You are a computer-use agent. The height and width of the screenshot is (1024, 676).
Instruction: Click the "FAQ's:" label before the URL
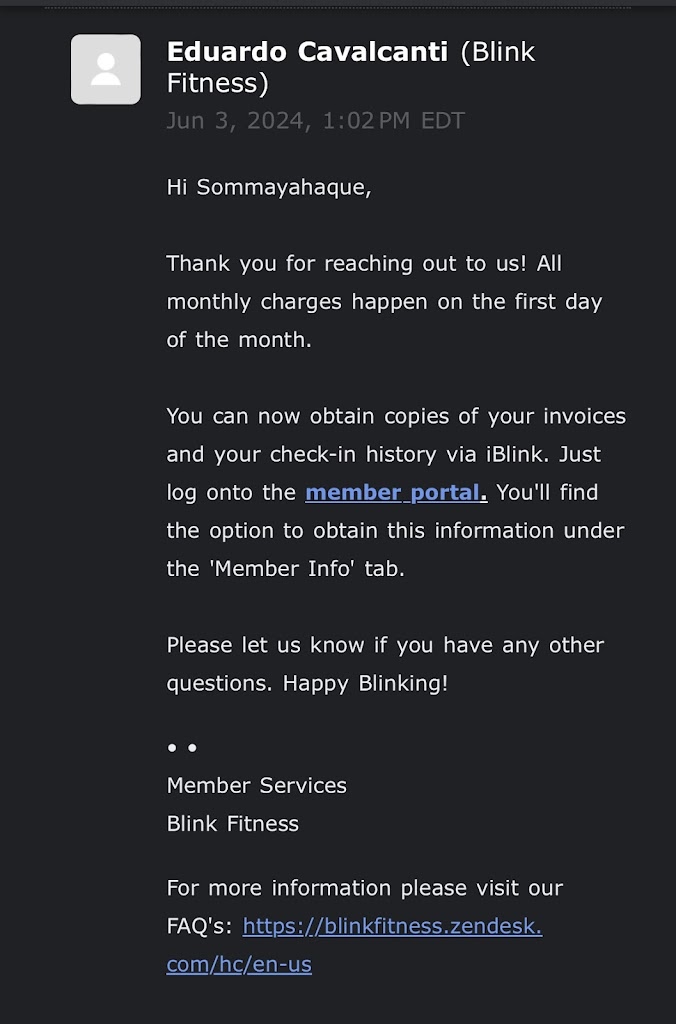(x=200, y=926)
